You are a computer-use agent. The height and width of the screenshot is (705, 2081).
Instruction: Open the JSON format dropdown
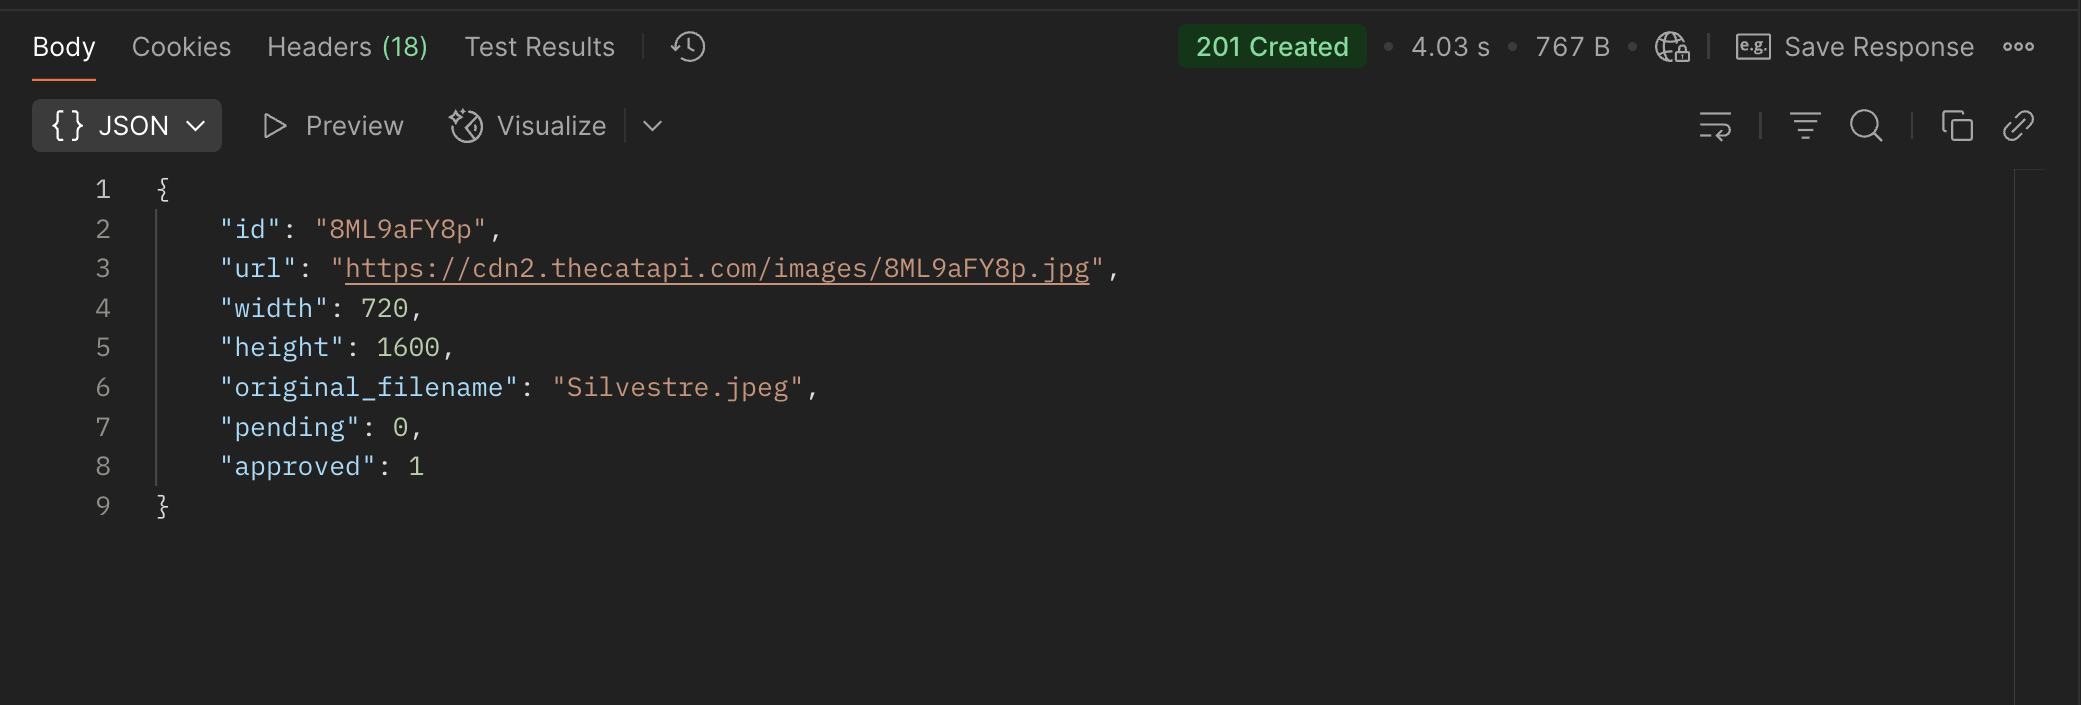[127, 126]
